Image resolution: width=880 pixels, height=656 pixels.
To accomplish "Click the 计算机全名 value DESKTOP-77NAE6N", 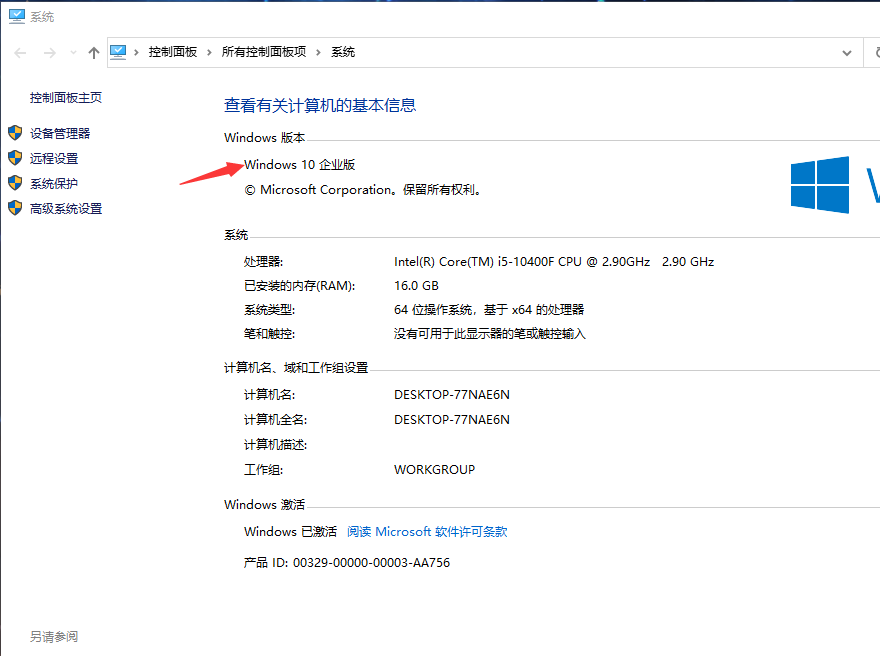I will [452, 420].
